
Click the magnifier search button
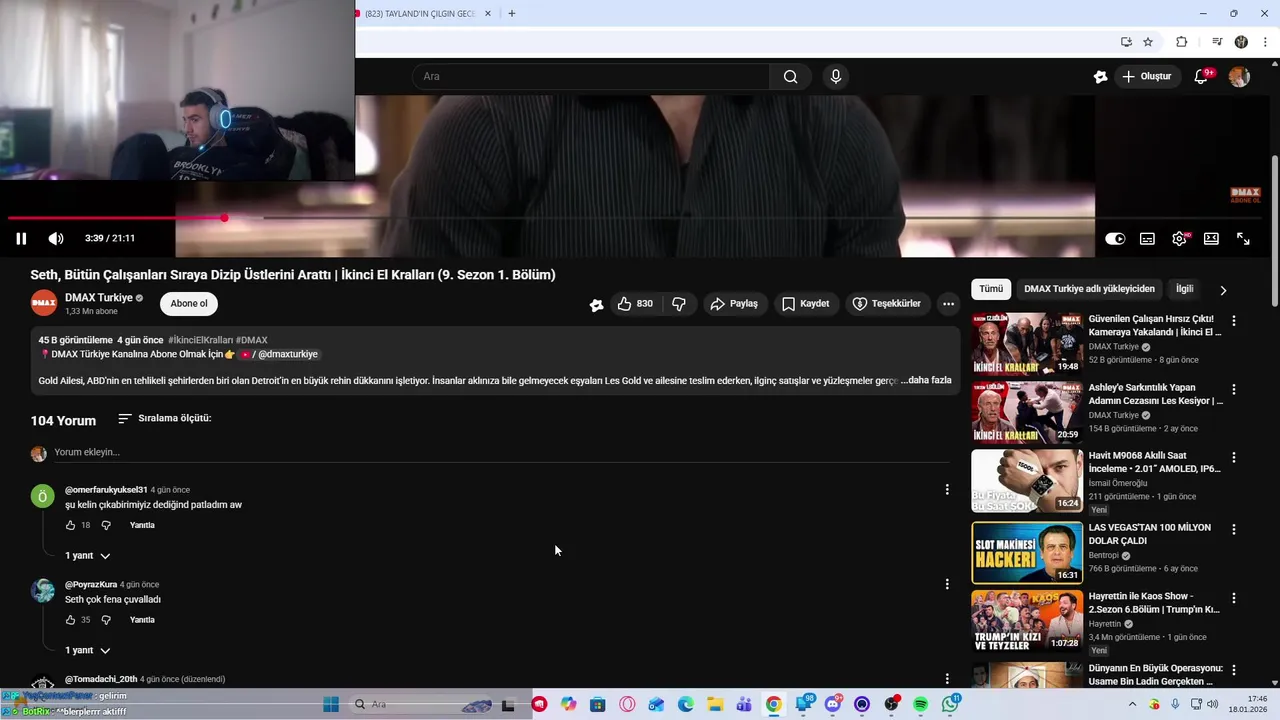(790, 76)
